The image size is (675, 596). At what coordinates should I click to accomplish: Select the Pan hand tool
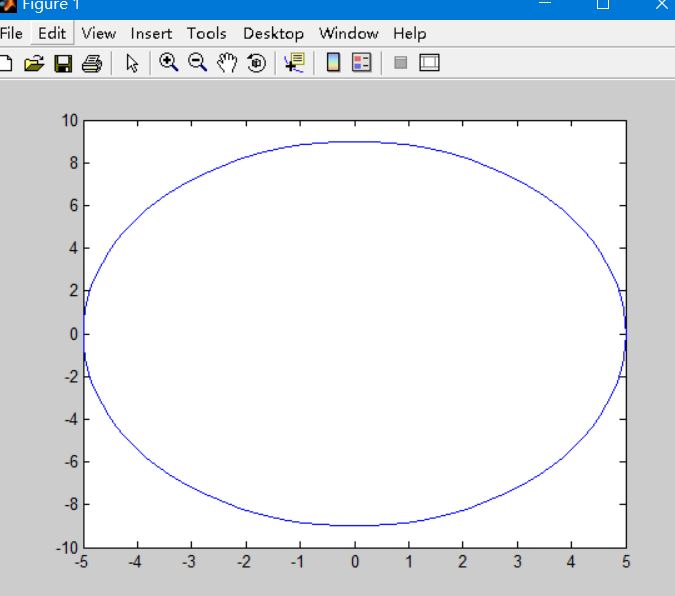(x=227, y=63)
